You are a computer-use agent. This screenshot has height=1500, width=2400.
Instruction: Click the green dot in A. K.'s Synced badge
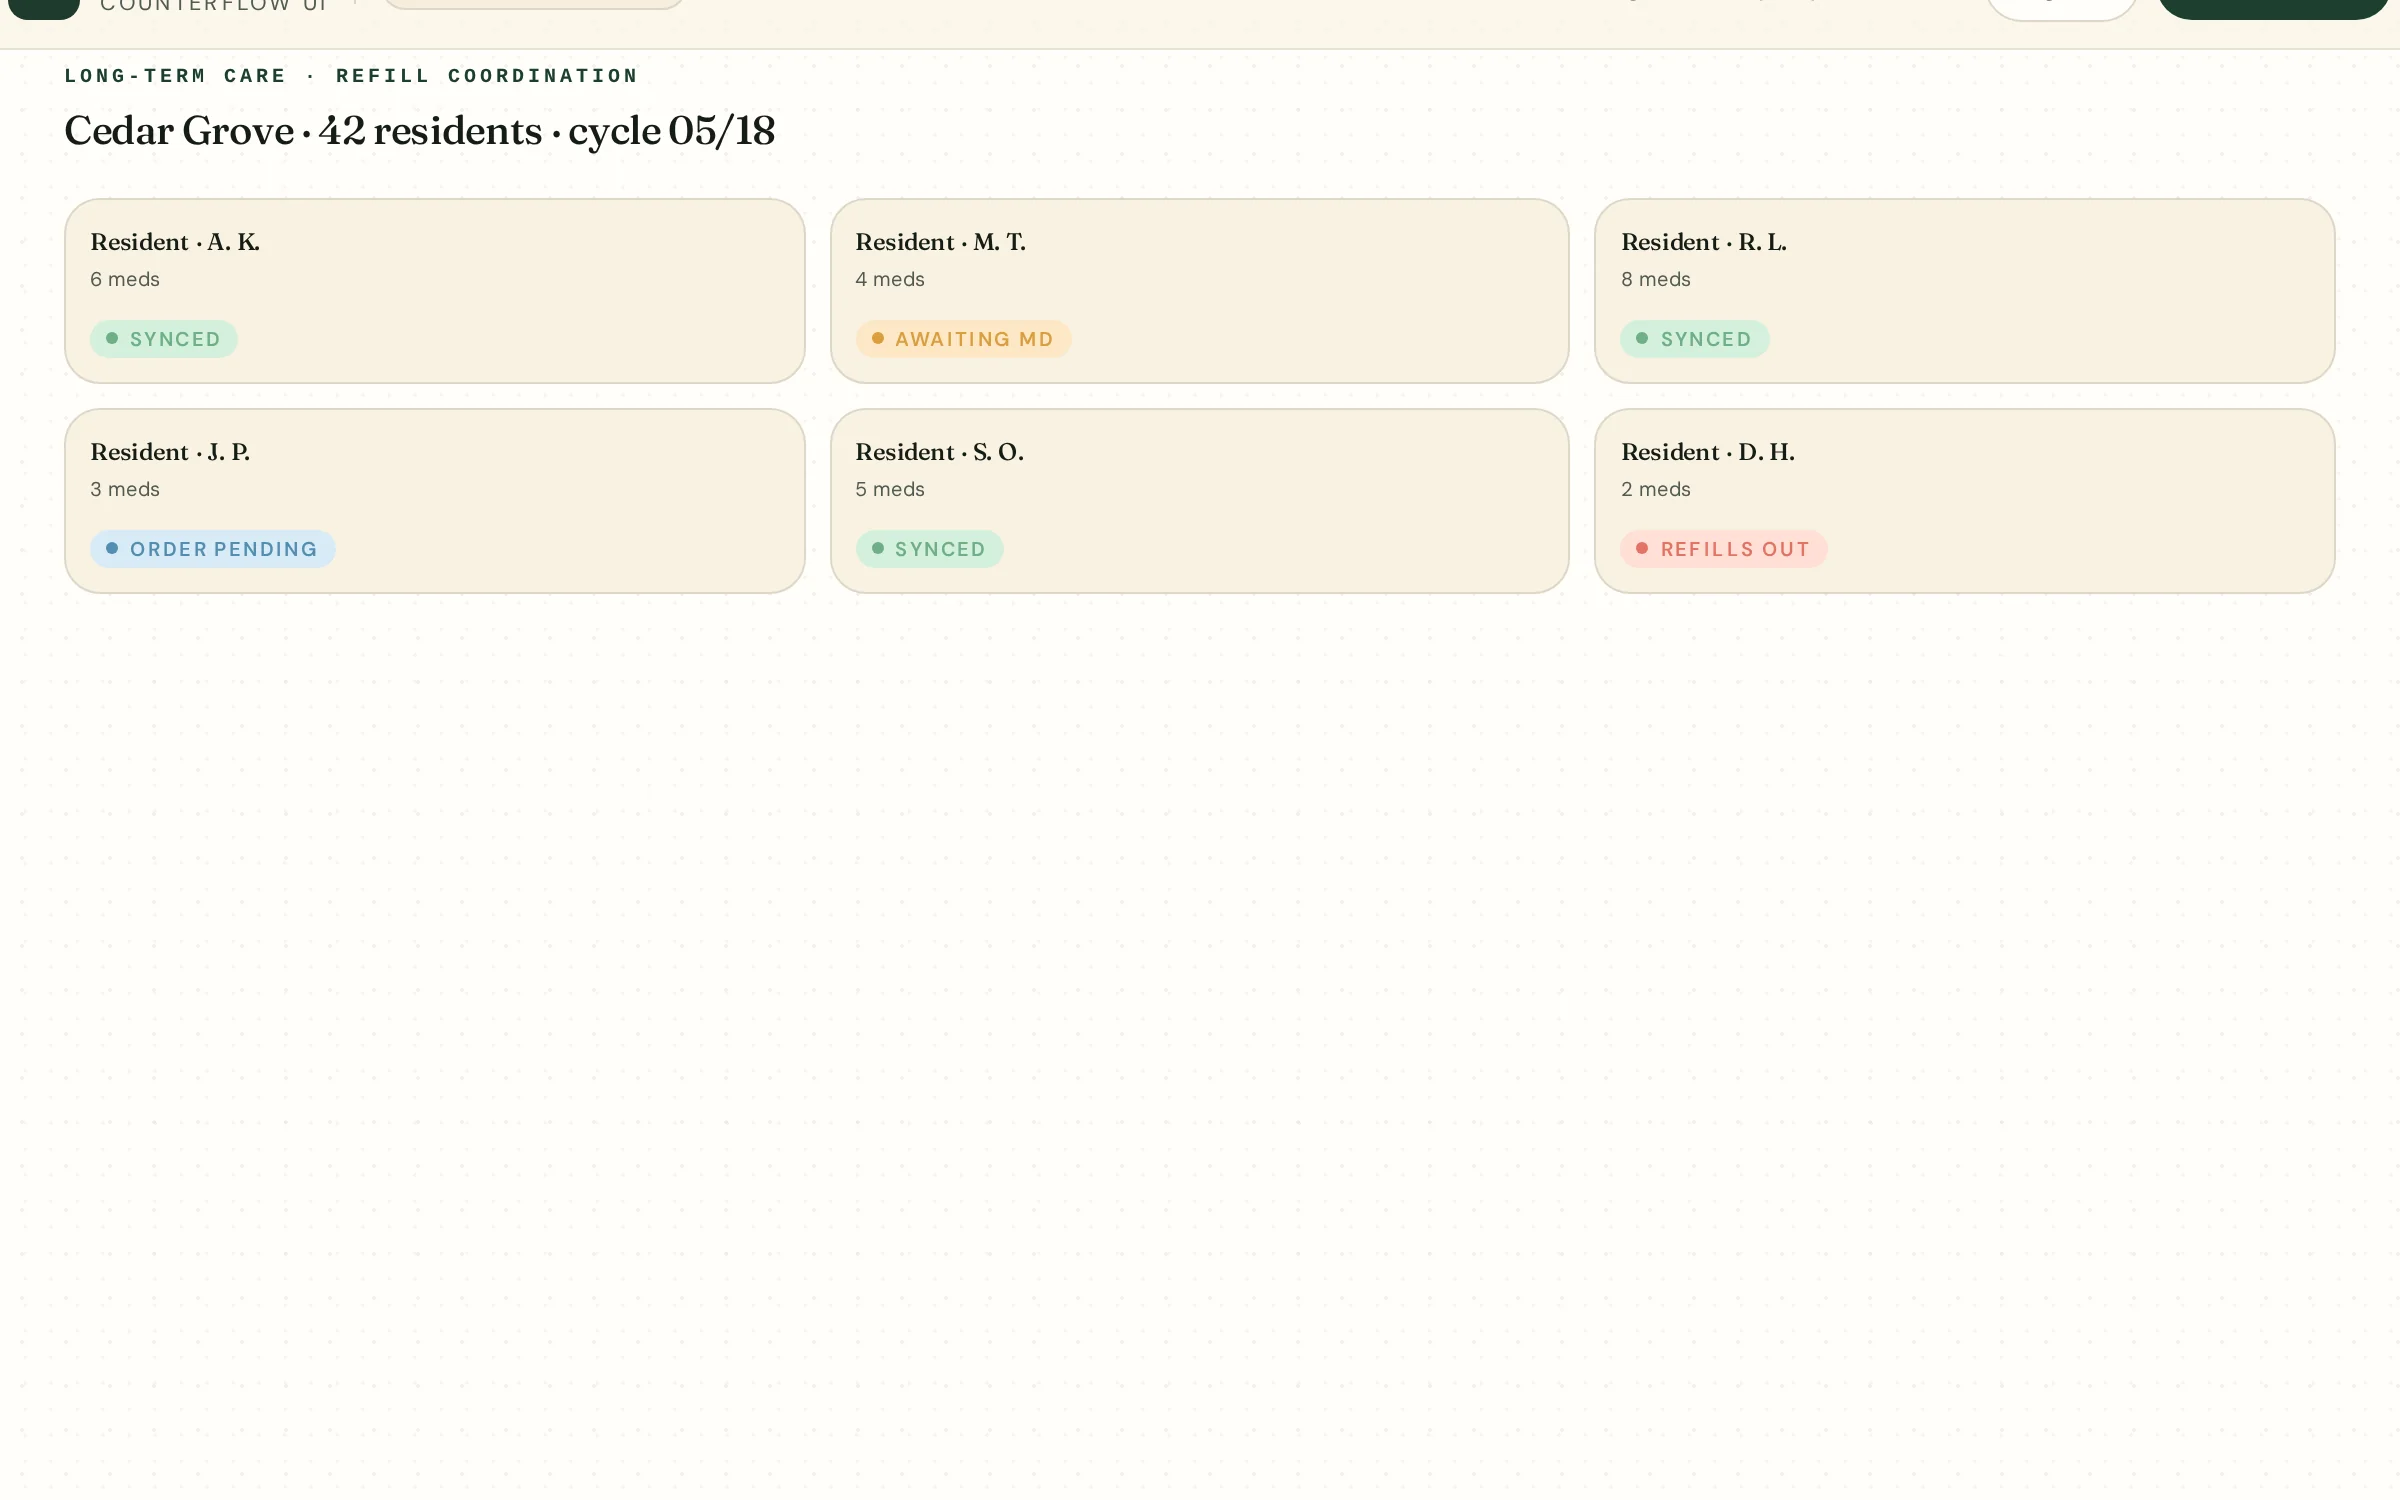(x=112, y=338)
